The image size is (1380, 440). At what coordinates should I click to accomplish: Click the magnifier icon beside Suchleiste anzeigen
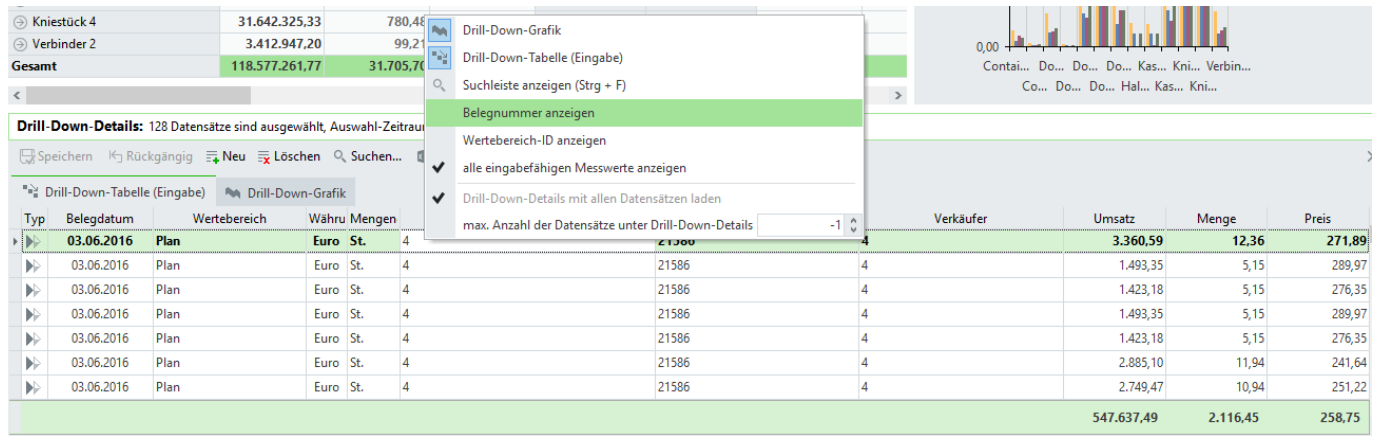(x=439, y=86)
